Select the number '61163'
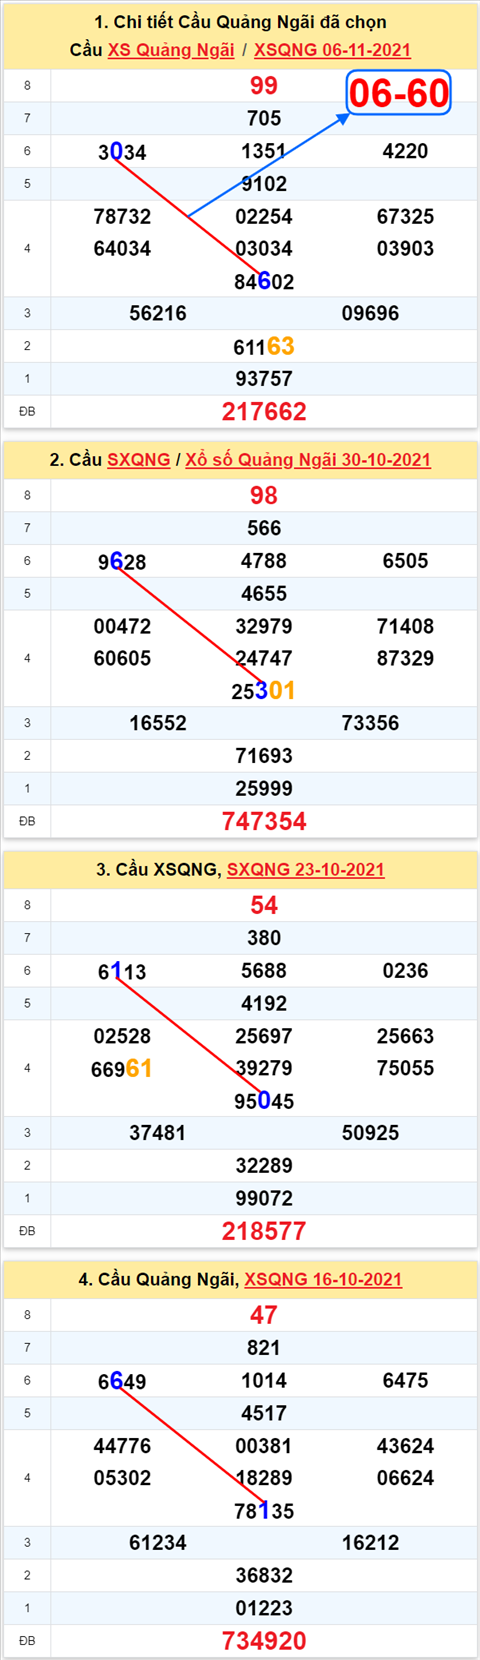480x1660 pixels. point(264,347)
